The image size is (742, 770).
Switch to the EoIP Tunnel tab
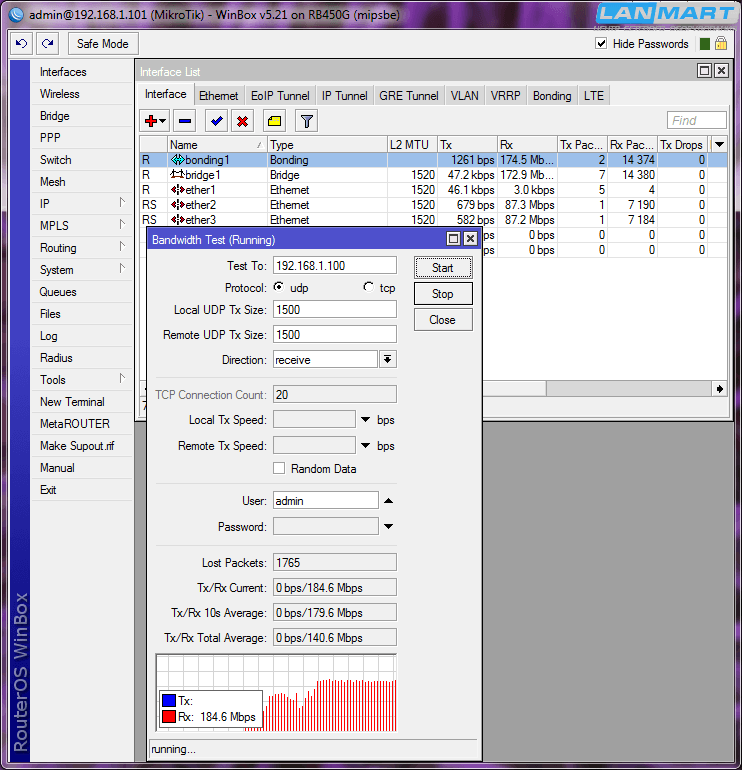coord(280,96)
